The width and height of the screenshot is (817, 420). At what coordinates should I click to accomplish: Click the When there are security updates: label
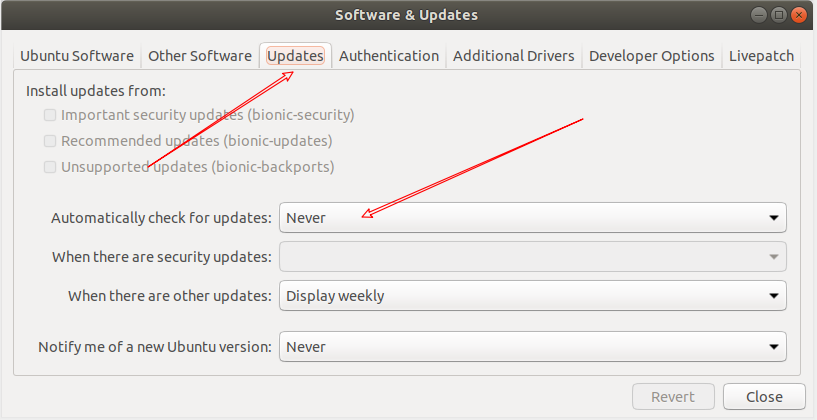pyautogui.click(x=162, y=257)
